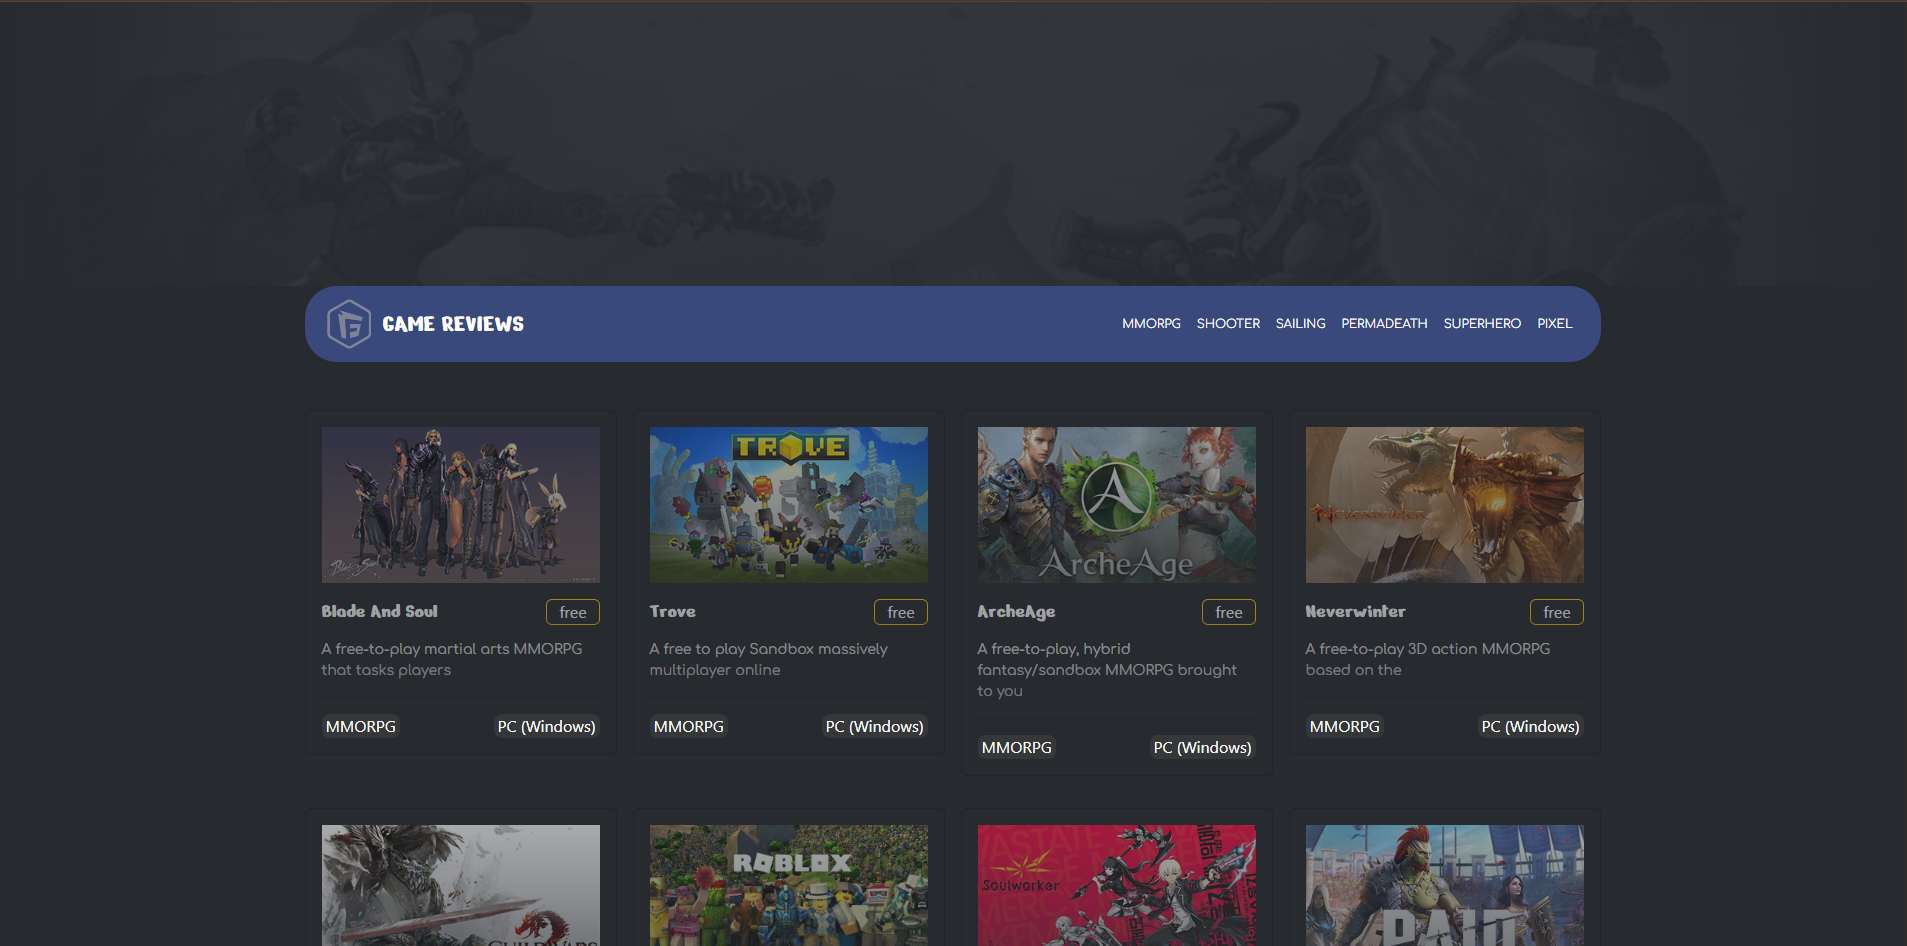Open the SUPERHERO category
This screenshot has height=946, width=1907.
click(1482, 323)
